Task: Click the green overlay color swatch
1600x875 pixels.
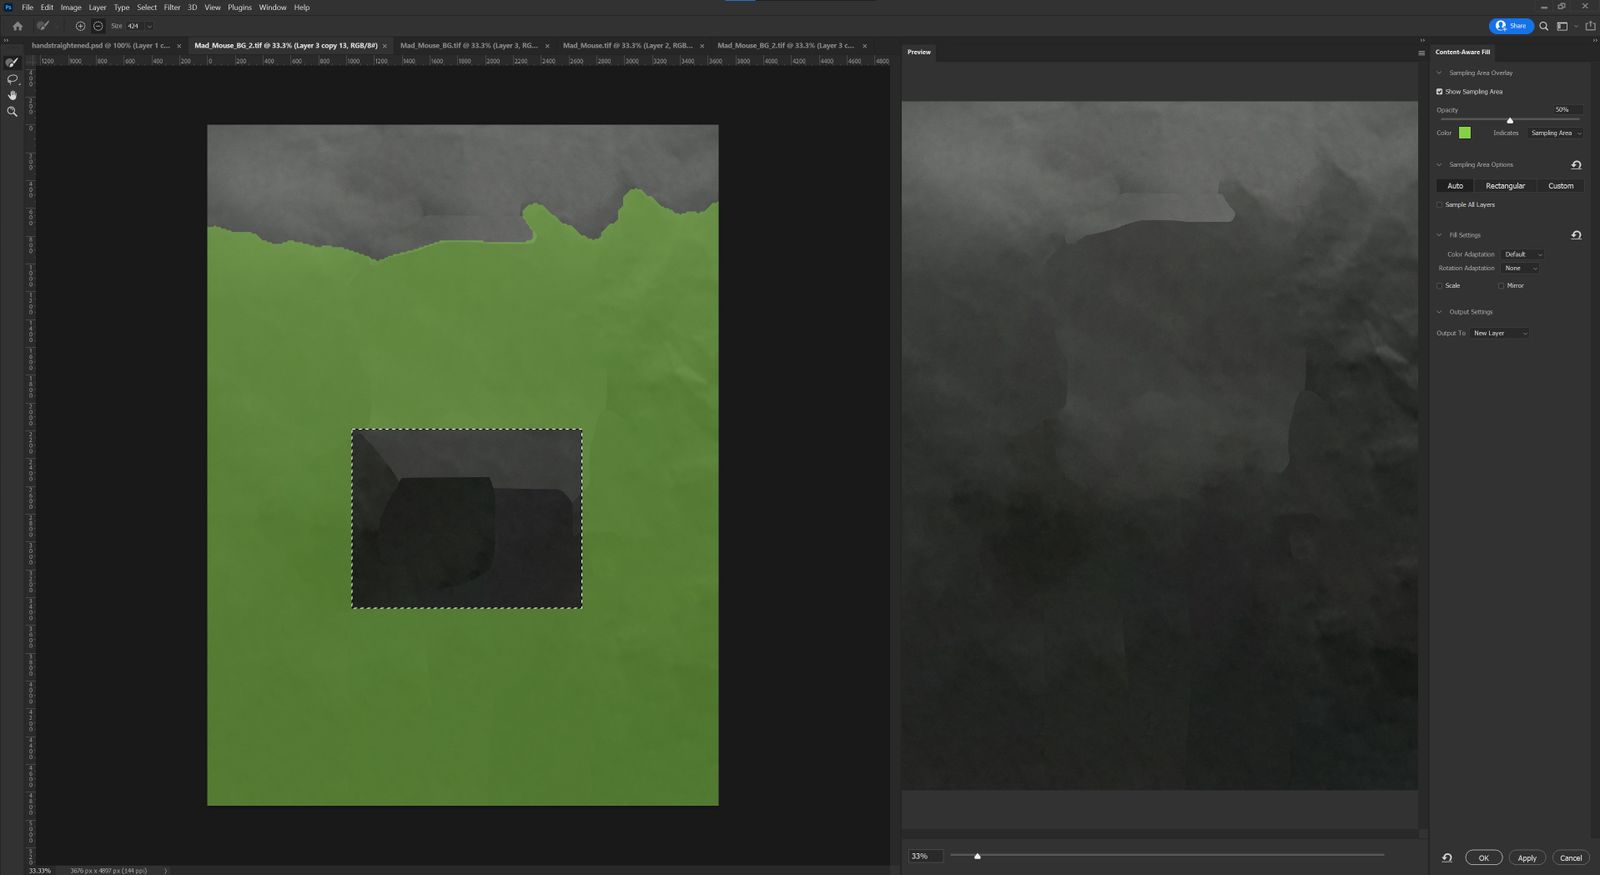Action: 1465,133
